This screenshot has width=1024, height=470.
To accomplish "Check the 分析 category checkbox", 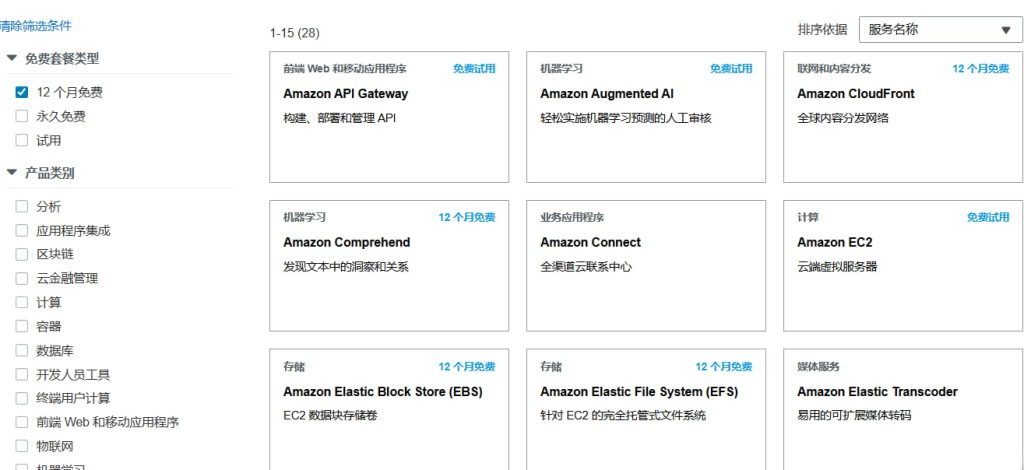I will click(22, 206).
